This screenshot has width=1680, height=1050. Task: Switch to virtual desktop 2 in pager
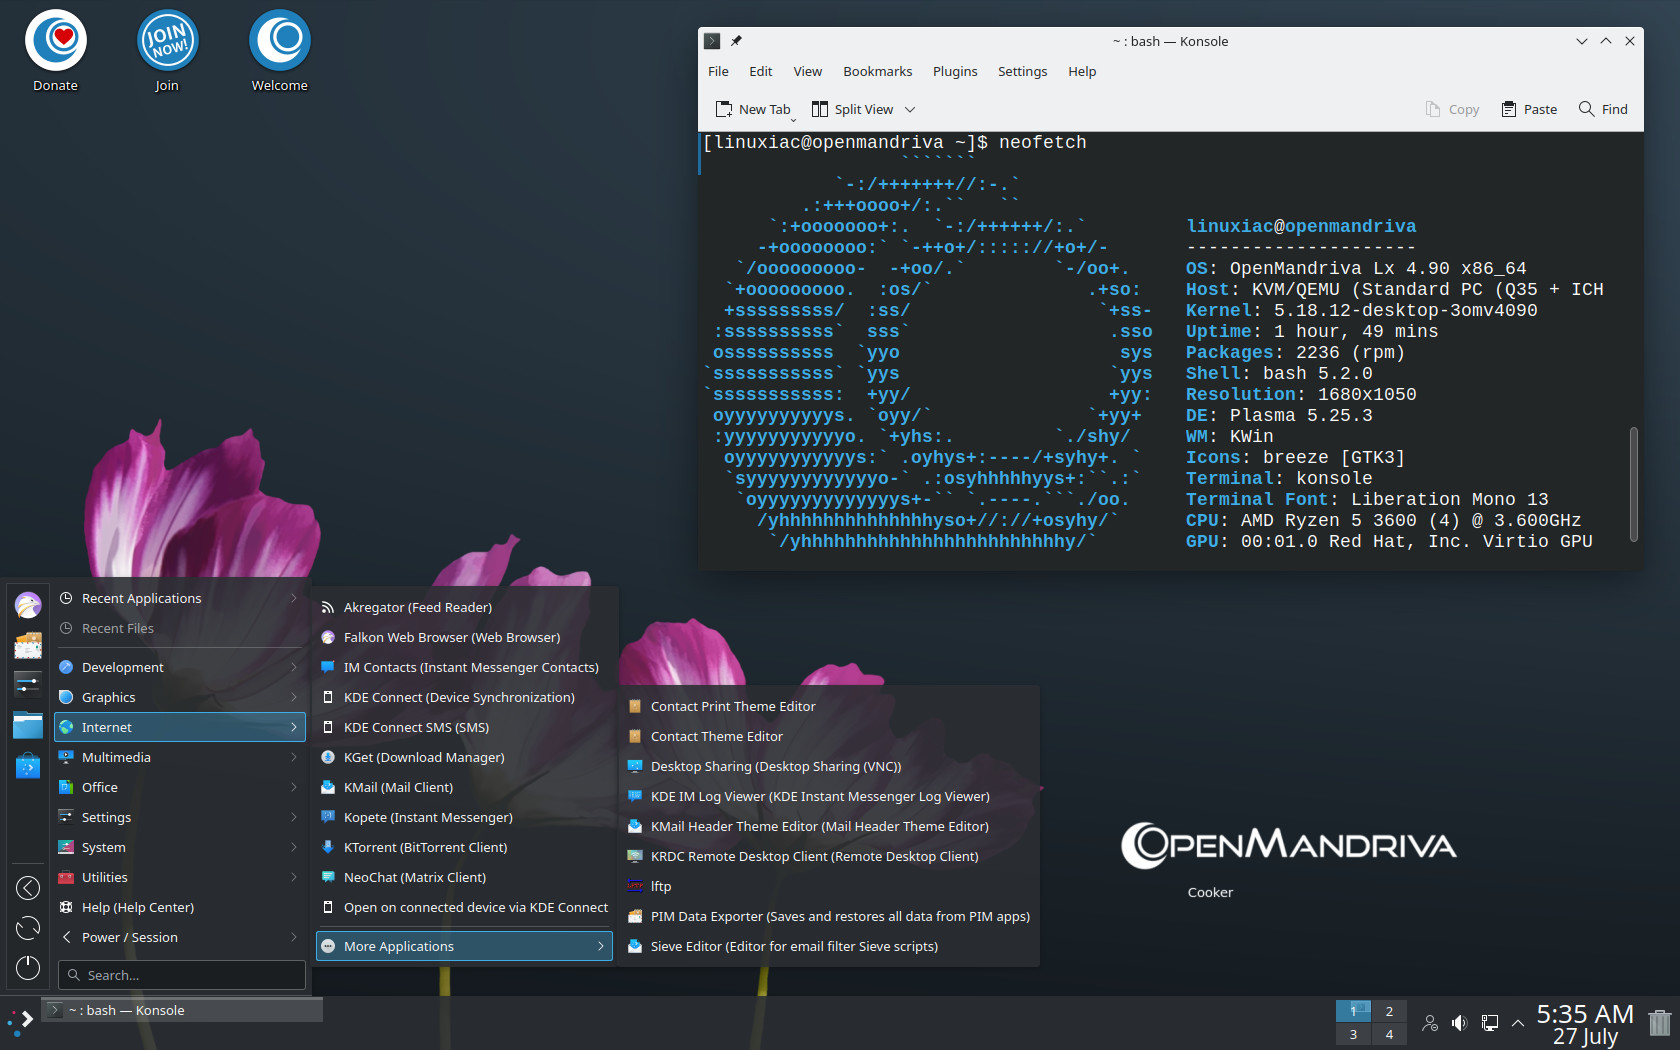pyautogui.click(x=1389, y=1011)
